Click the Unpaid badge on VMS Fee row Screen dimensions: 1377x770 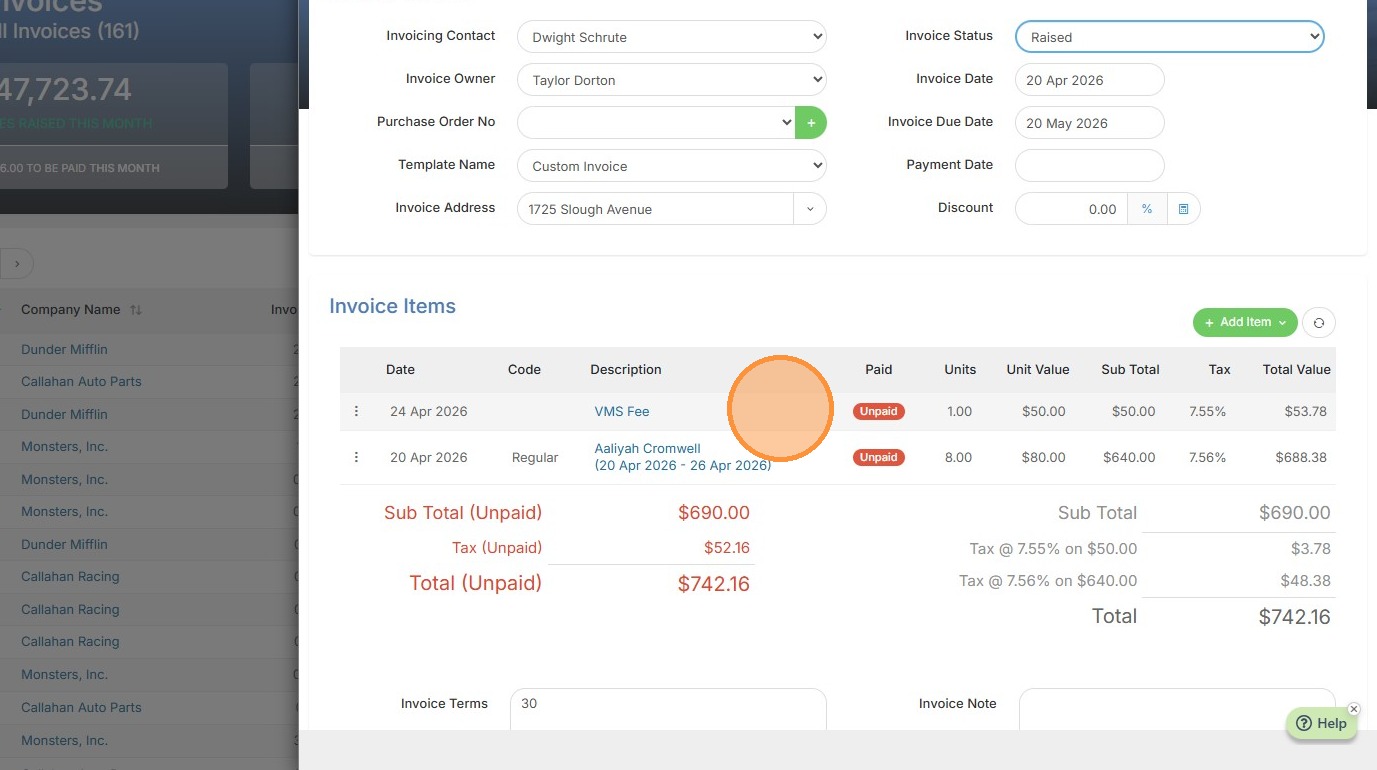[879, 411]
